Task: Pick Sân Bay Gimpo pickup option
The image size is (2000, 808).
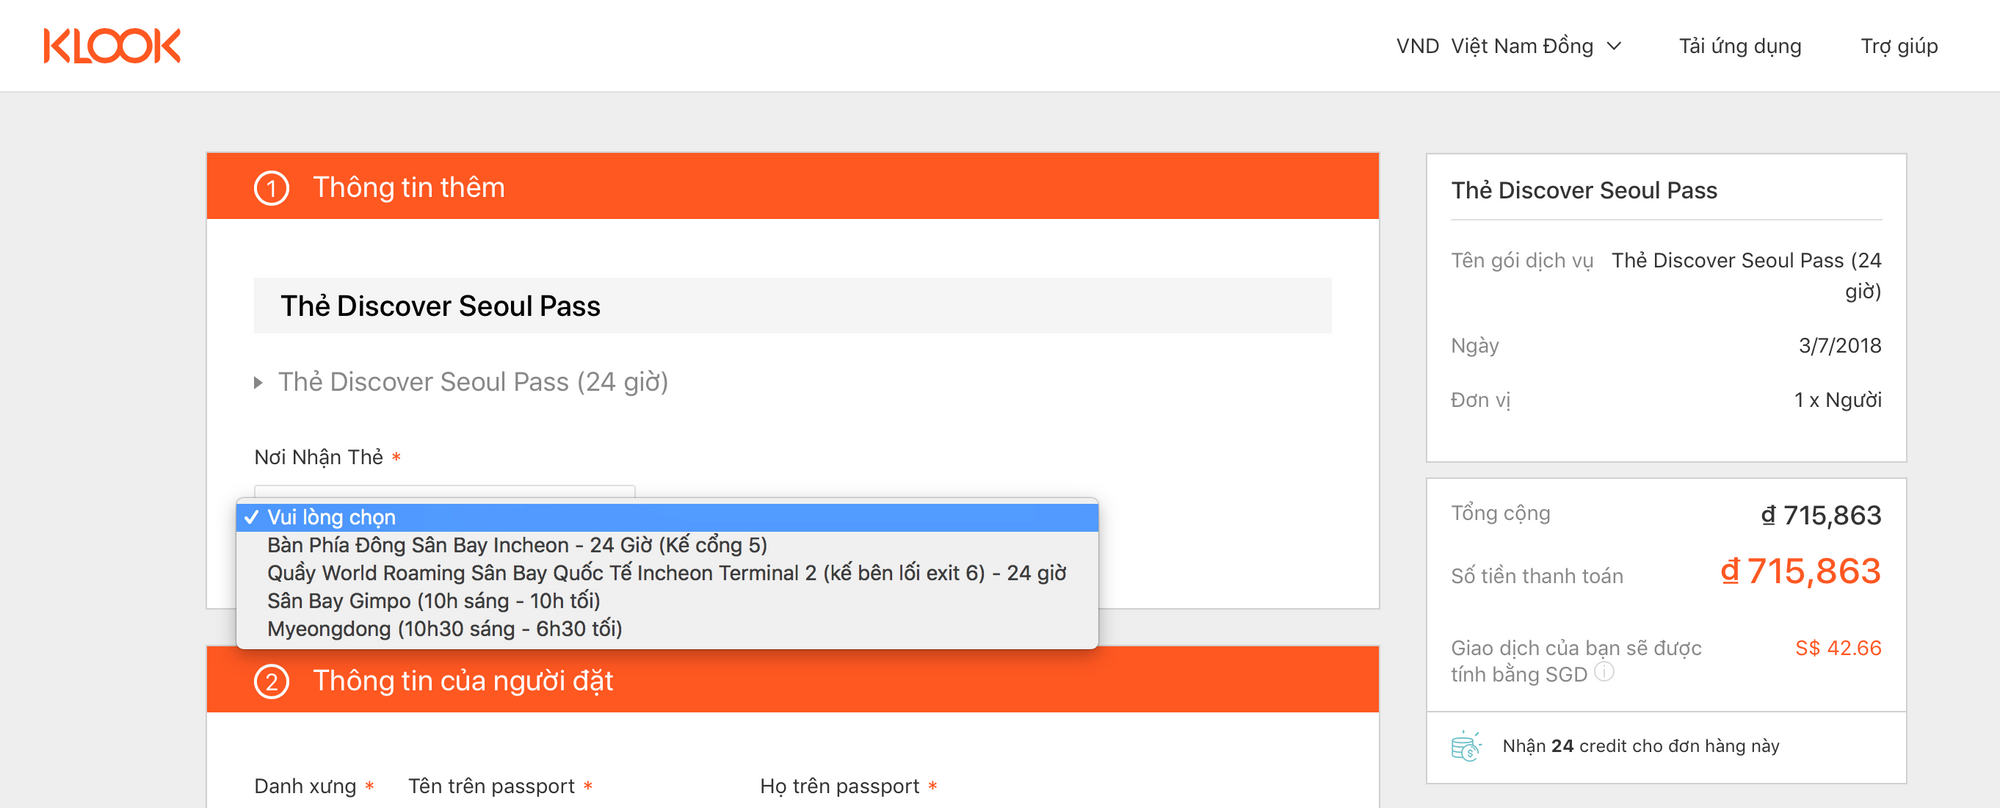Action: (433, 601)
